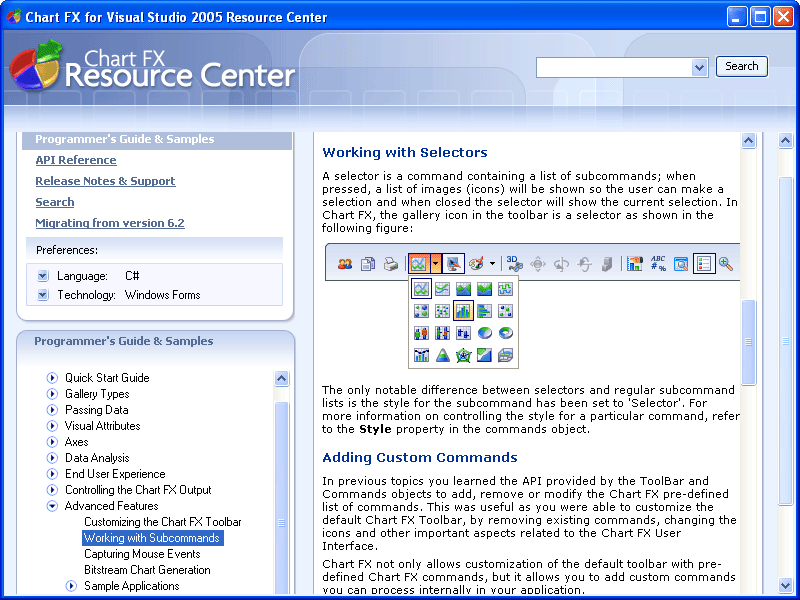Click inside the search text field
This screenshot has width=800, height=600.
point(613,67)
